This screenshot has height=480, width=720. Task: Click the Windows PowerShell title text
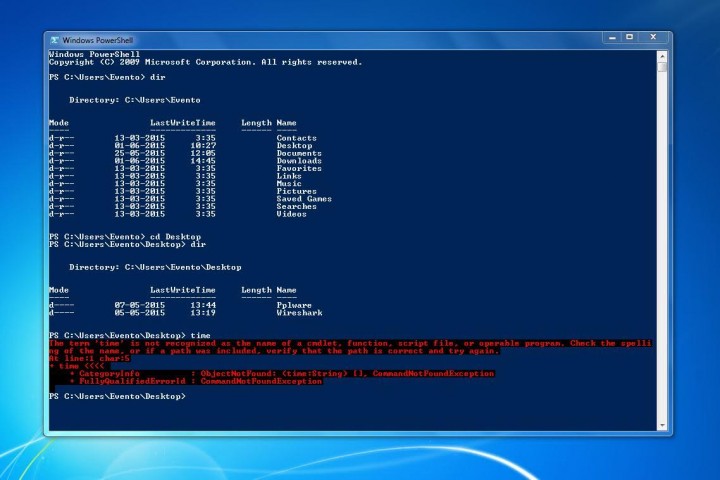(x=97, y=40)
